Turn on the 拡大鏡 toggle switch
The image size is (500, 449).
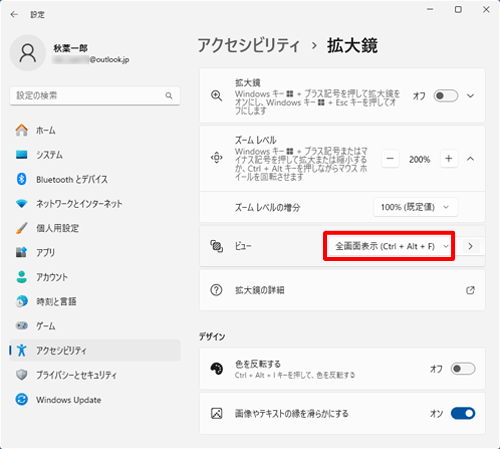(x=446, y=96)
